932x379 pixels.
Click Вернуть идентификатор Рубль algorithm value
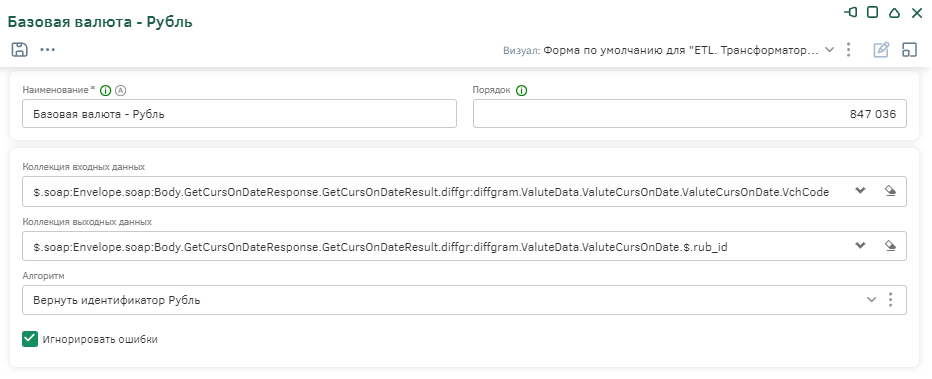pos(117,301)
